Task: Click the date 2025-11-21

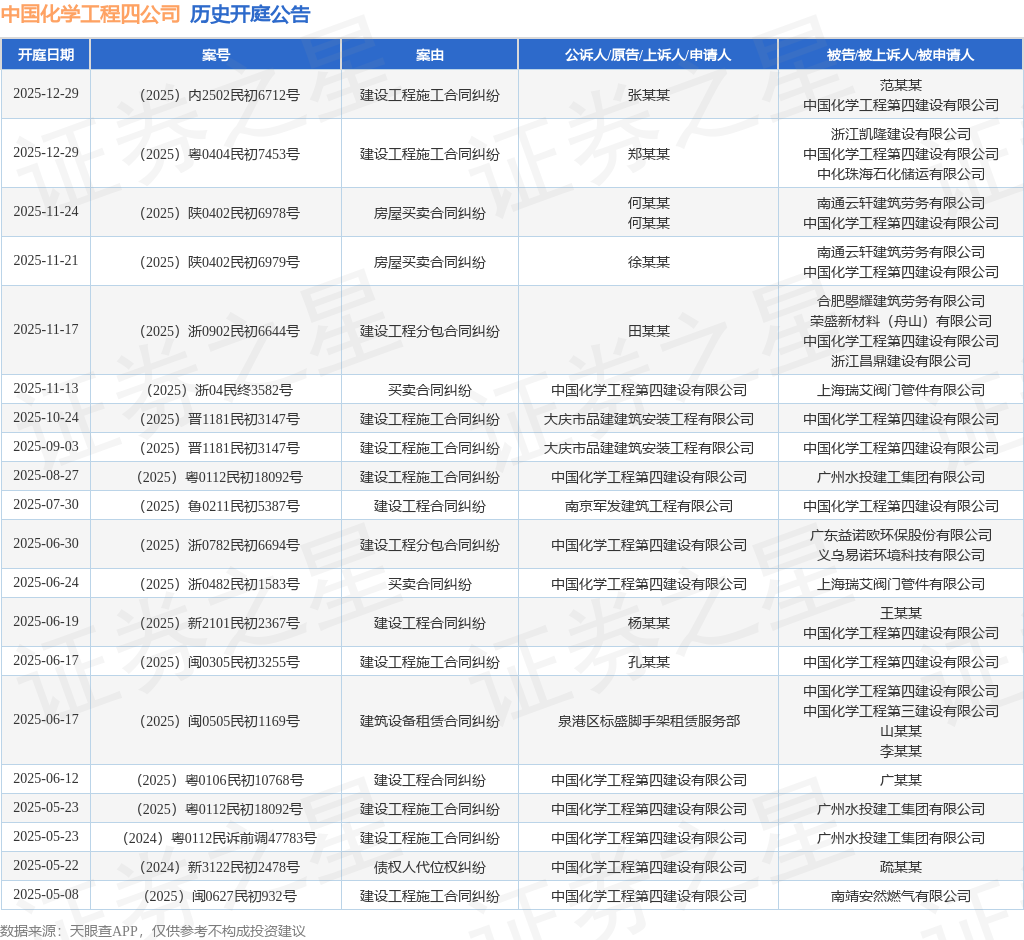Action: (x=46, y=261)
